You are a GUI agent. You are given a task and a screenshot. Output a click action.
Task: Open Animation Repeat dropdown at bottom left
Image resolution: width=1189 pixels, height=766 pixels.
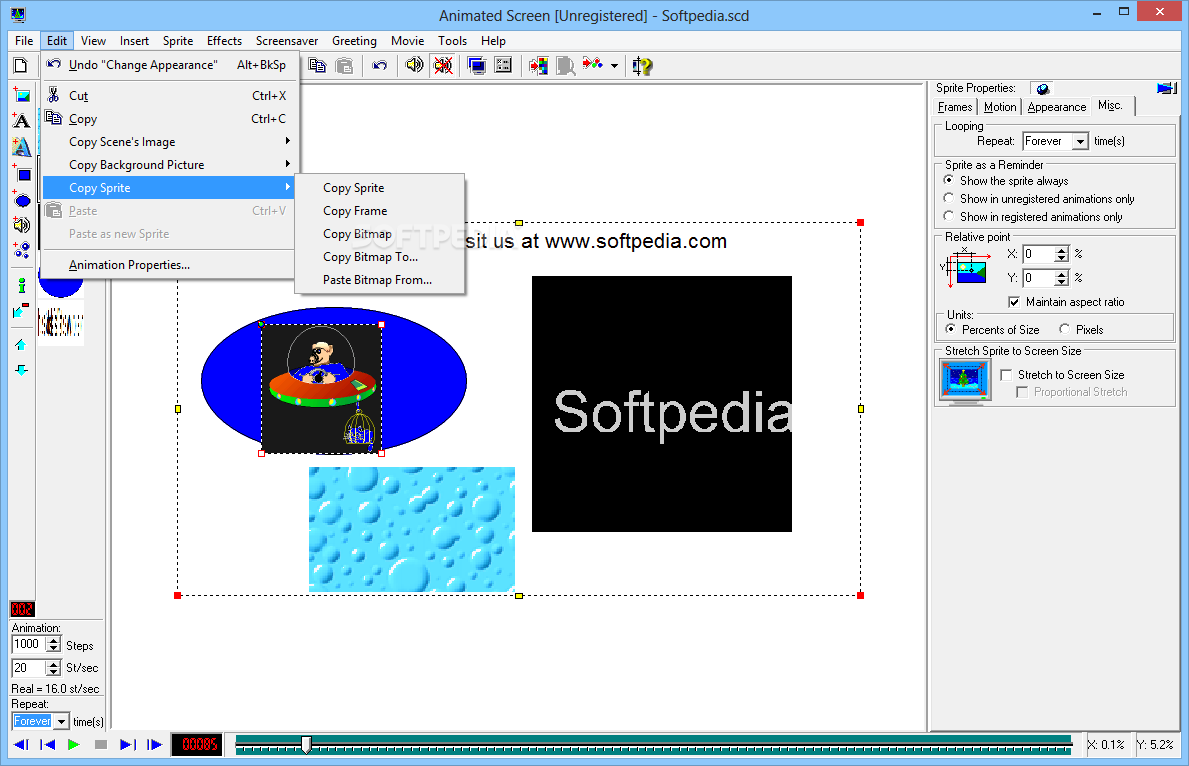(x=61, y=721)
